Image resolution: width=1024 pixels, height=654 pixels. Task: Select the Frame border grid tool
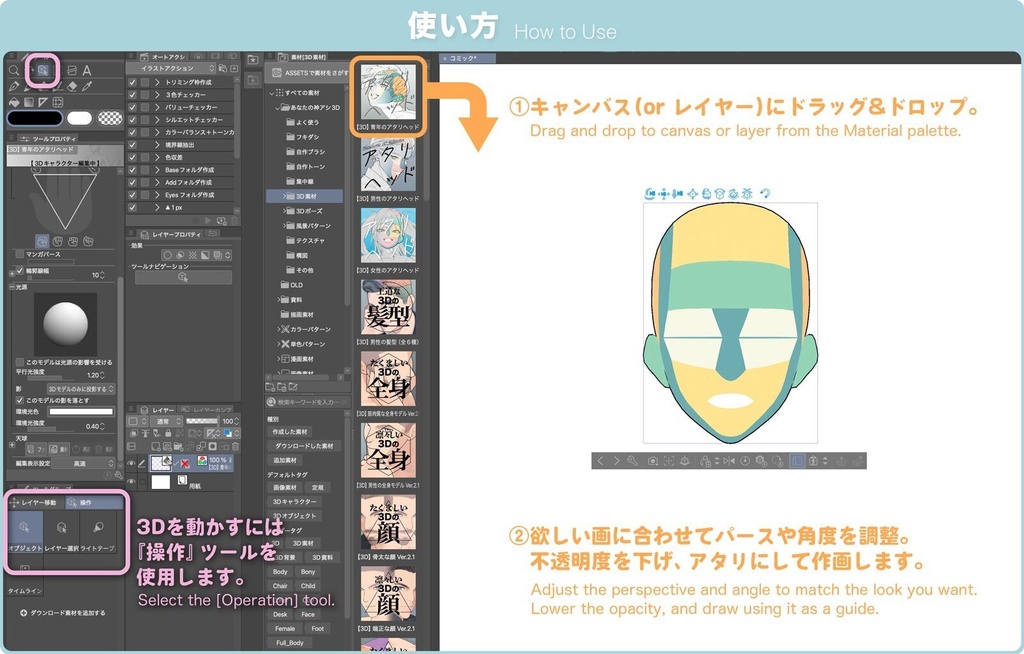[57, 102]
